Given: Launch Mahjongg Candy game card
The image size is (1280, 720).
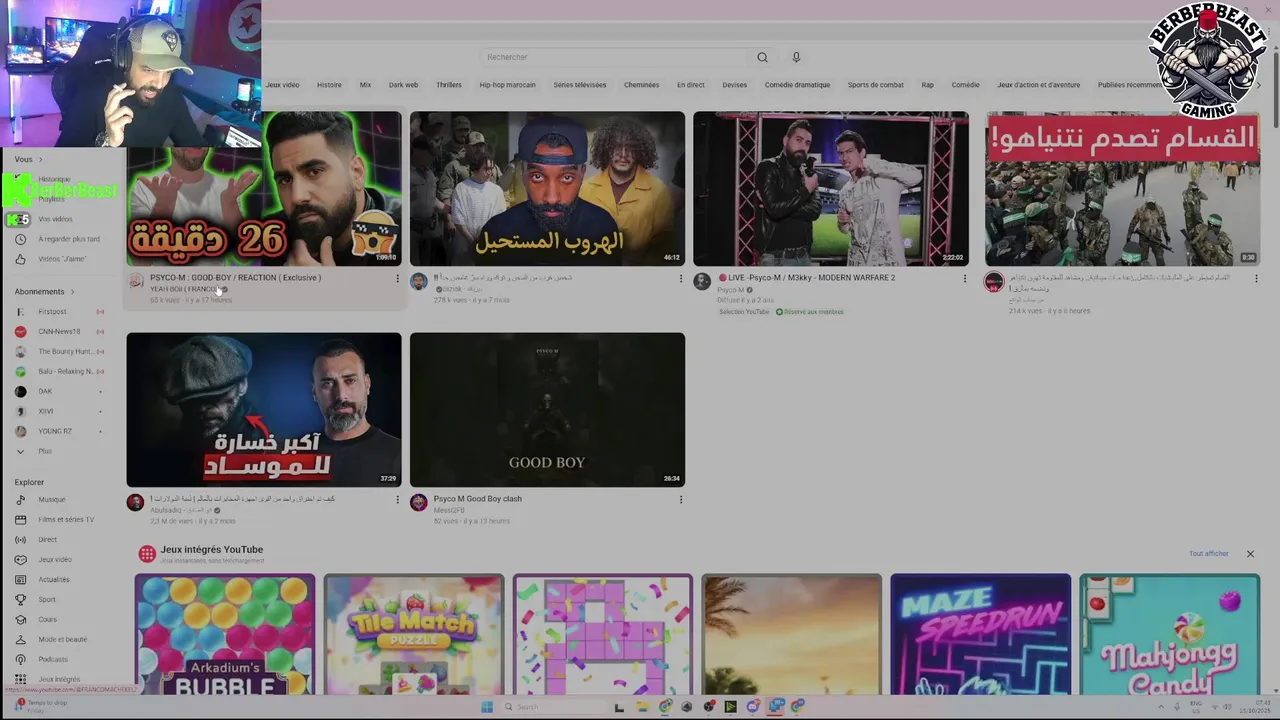Looking at the screenshot, I should click(1169, 634).
